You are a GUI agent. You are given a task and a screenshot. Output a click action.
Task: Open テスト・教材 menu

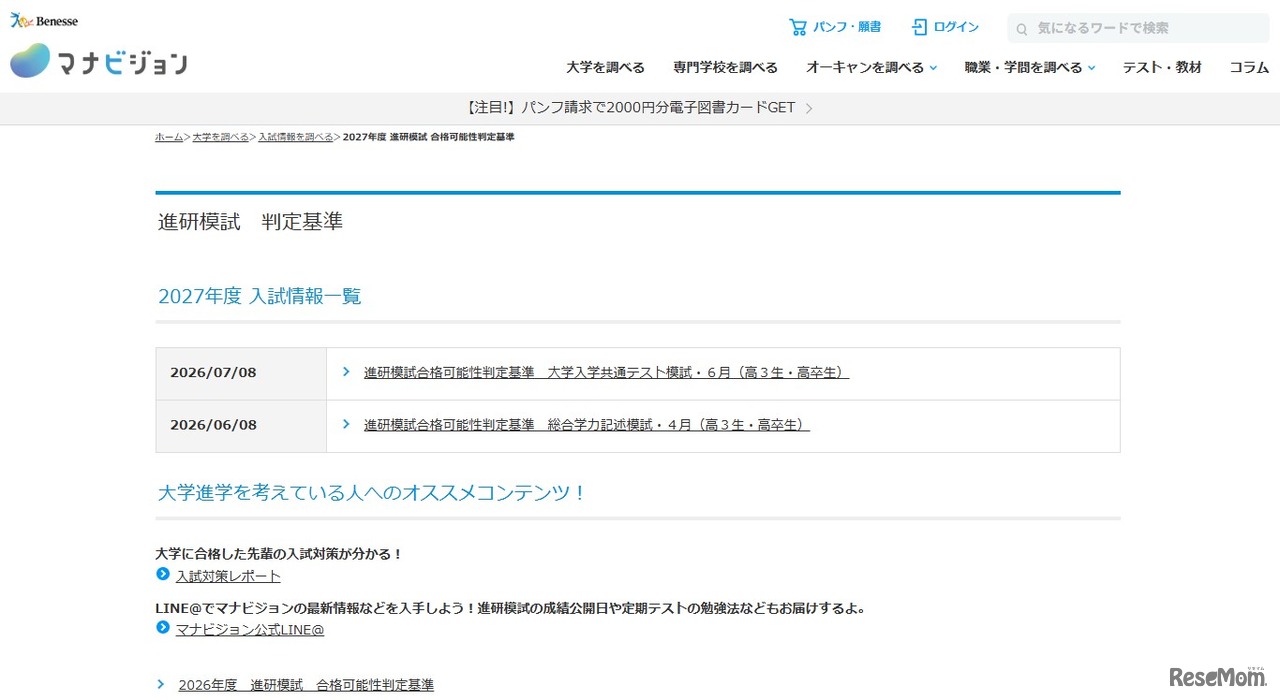click(x=1162, y=68)
